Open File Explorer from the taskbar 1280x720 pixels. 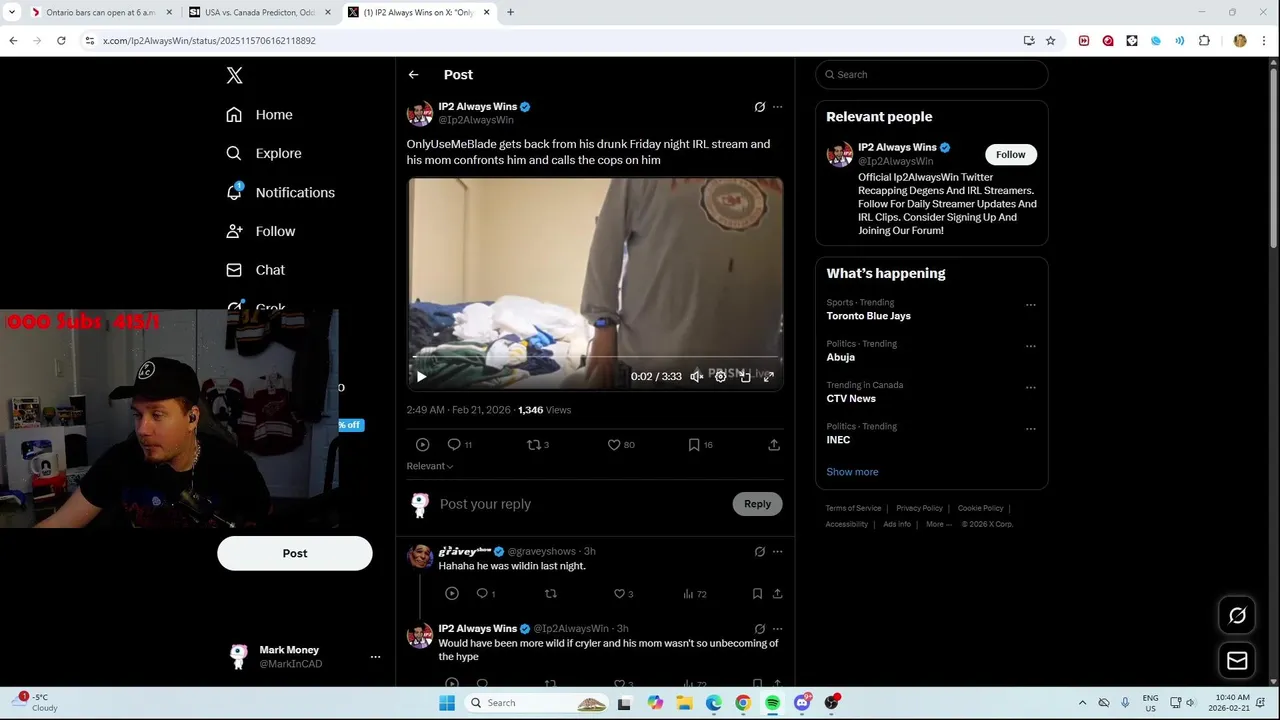pos(684,703)
